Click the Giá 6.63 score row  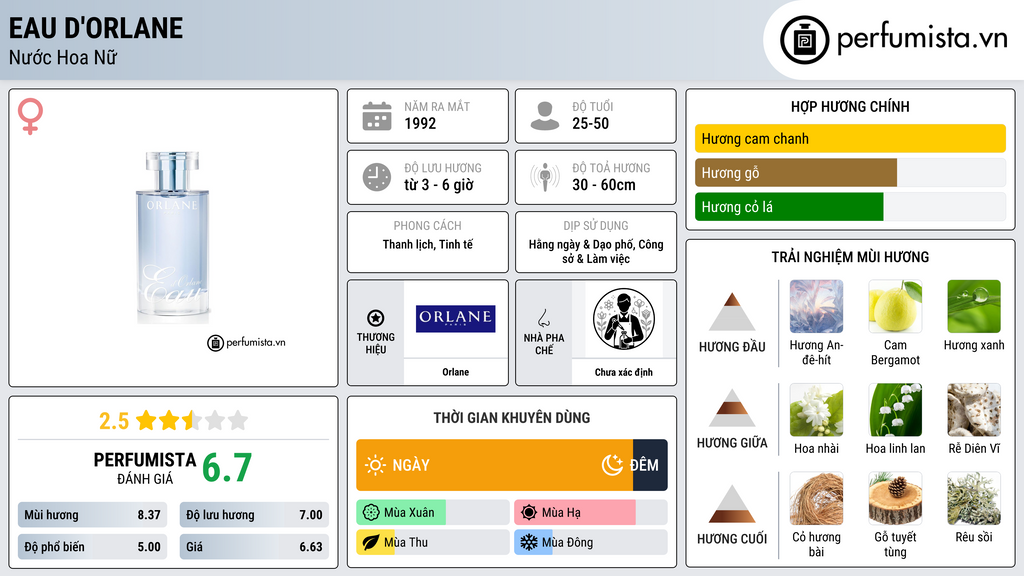pyautogui.click(x=254, y=547)
